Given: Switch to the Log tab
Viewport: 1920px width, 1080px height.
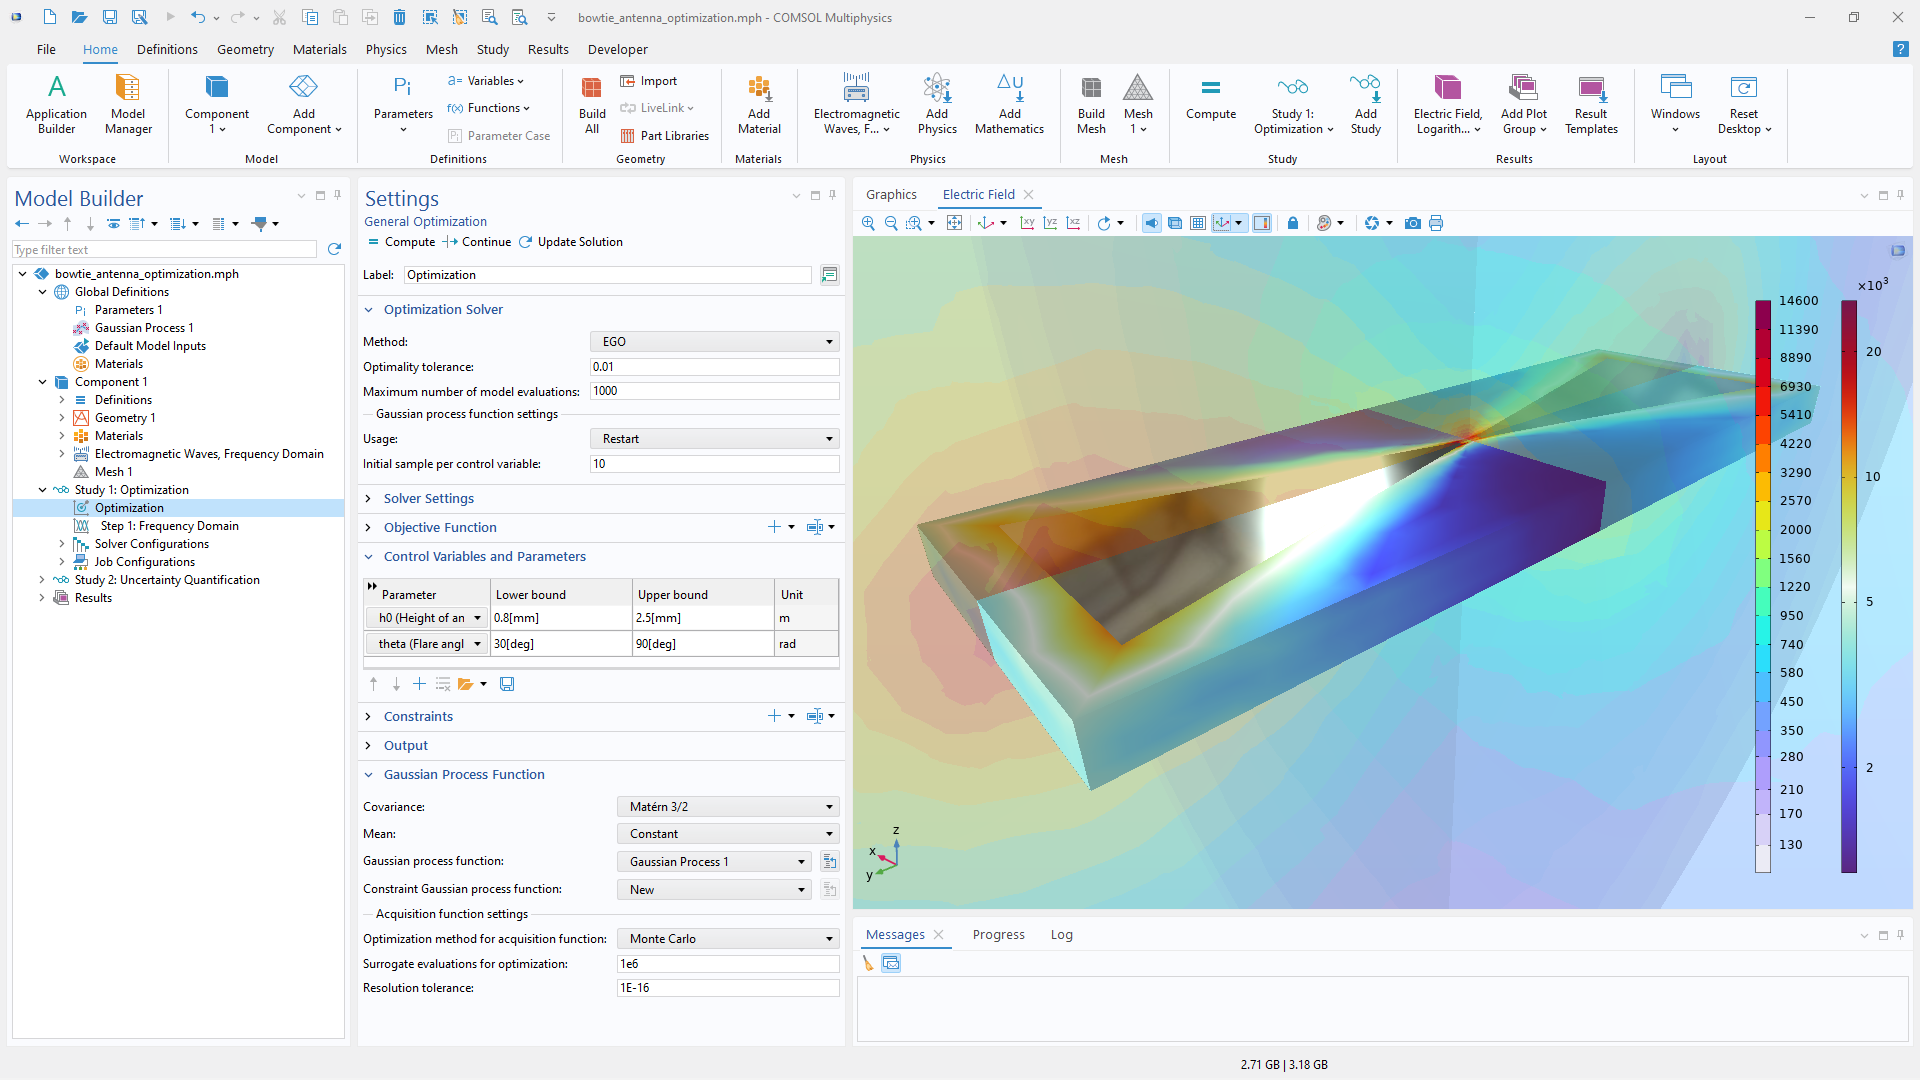Looking at the screenshot, I should click(1061, 935).
